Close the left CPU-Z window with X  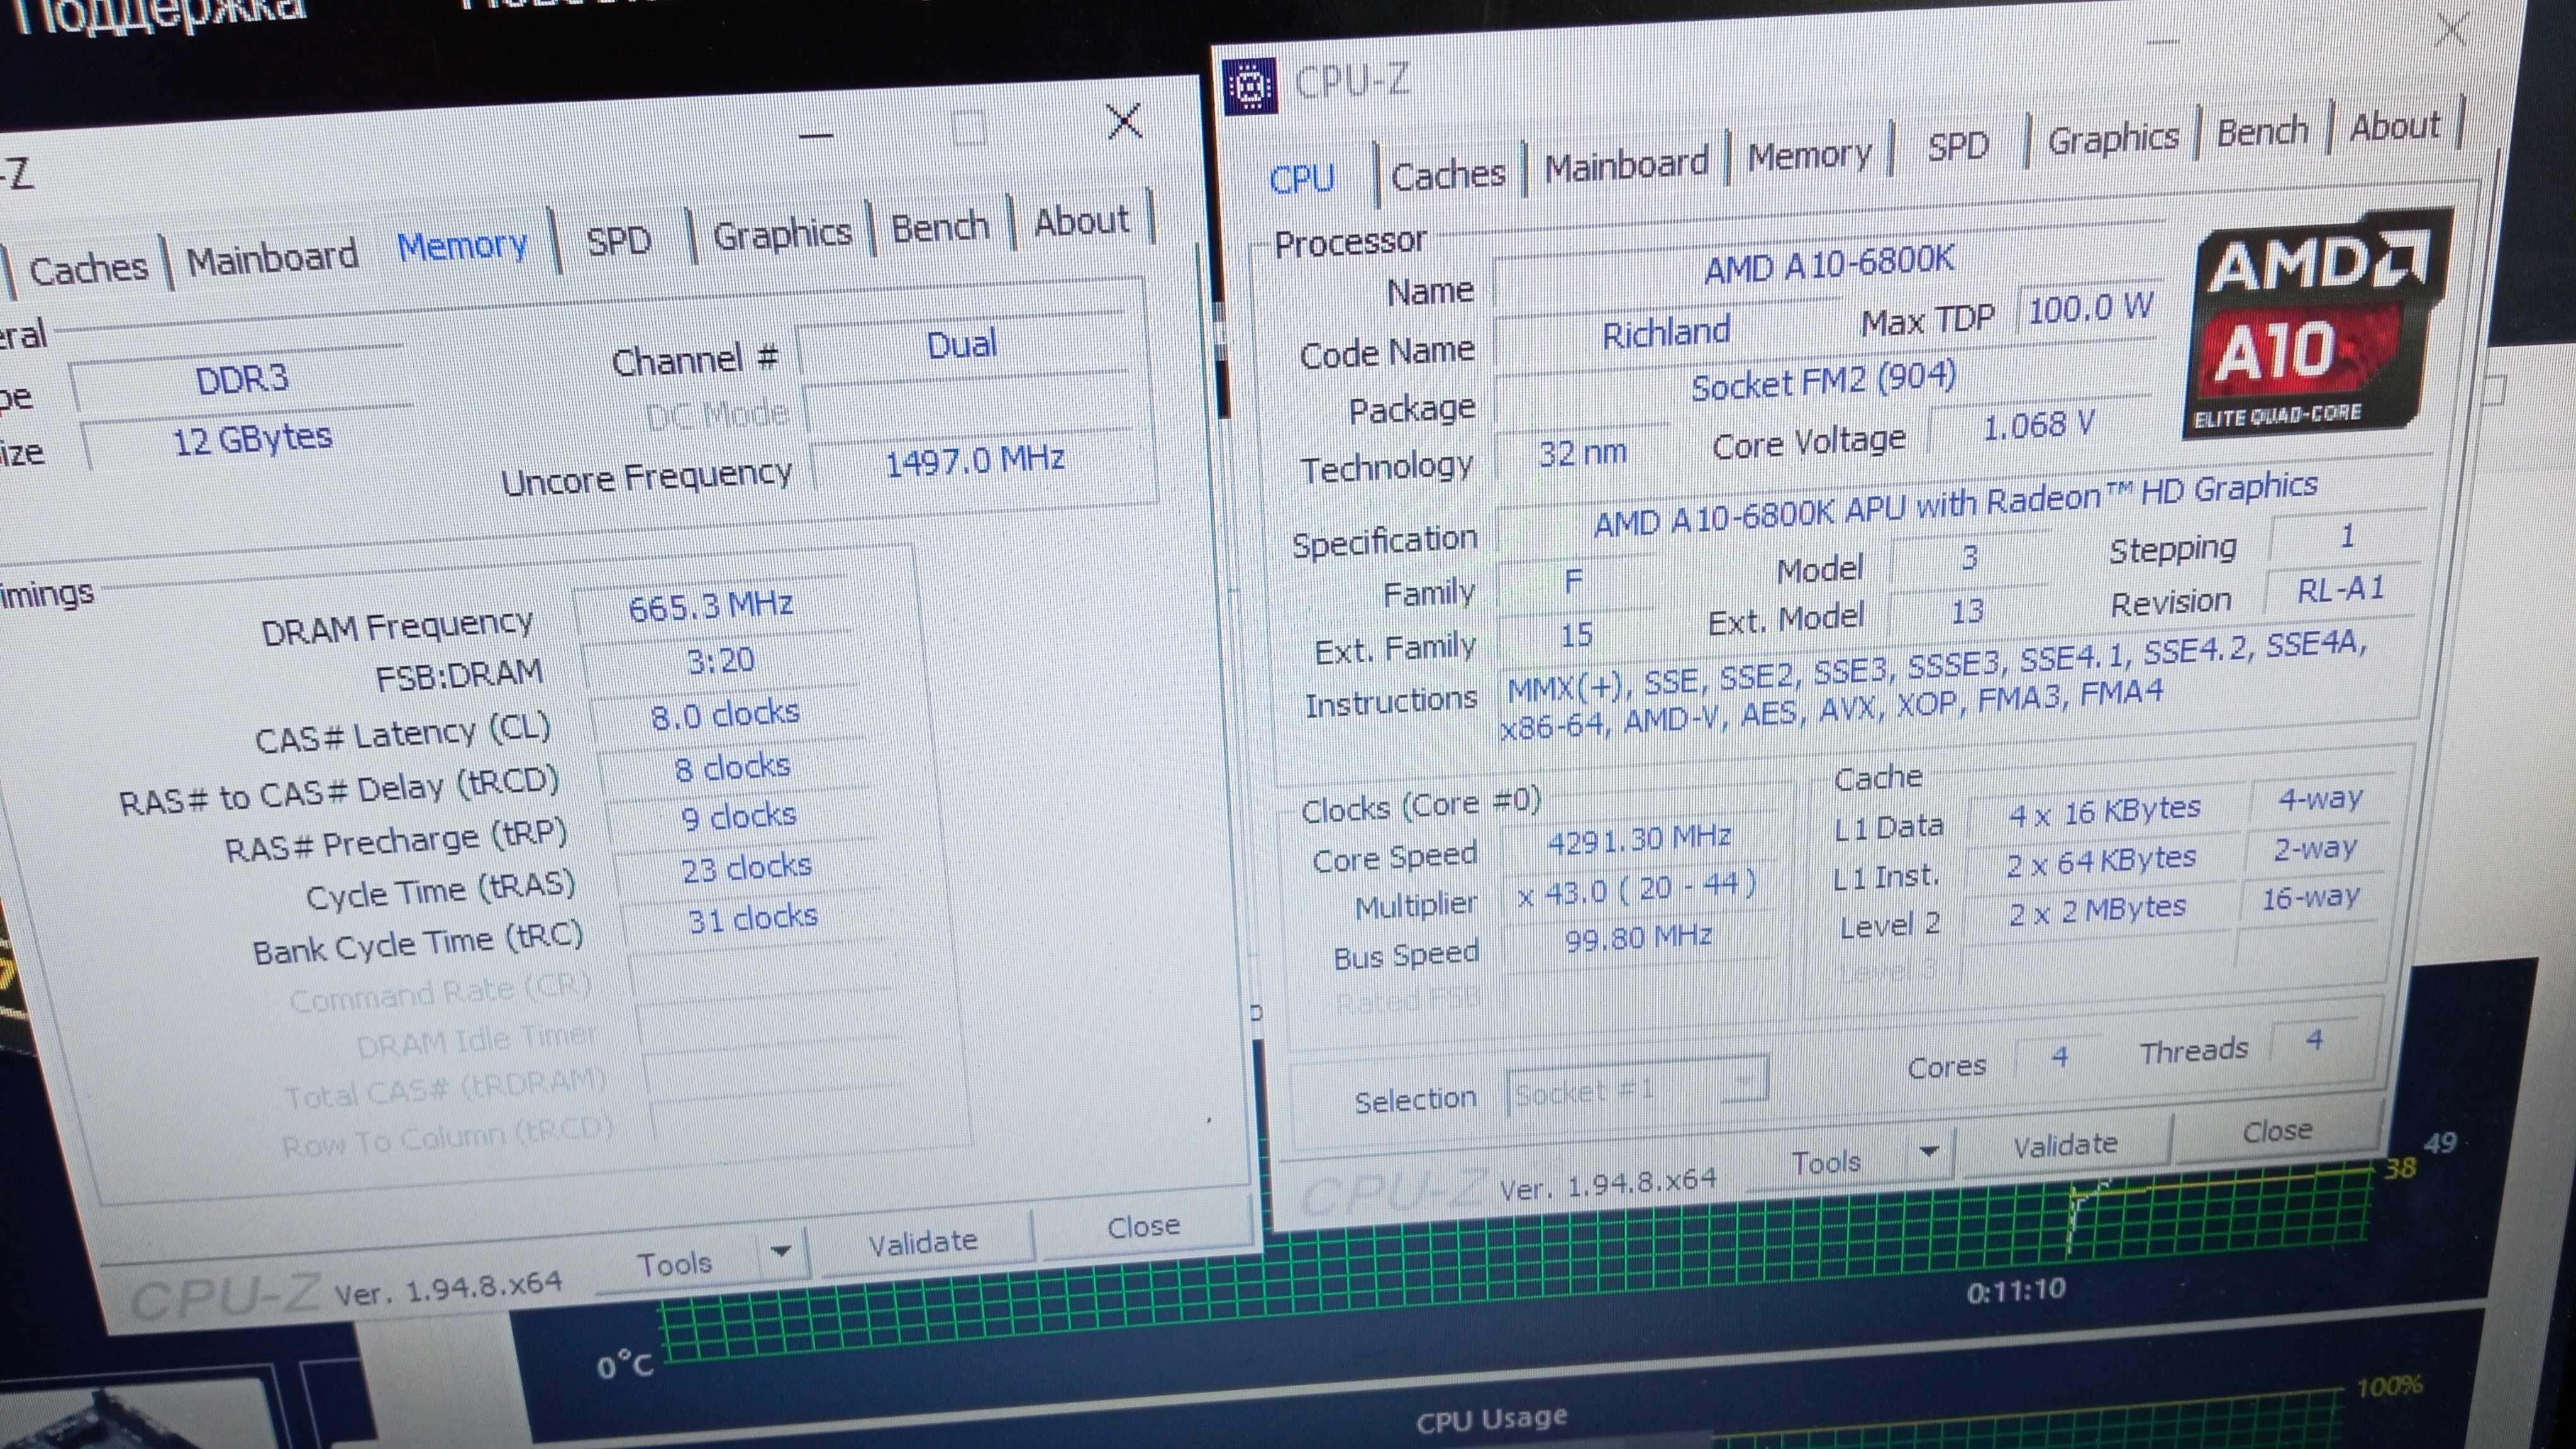pos(1125,121)
